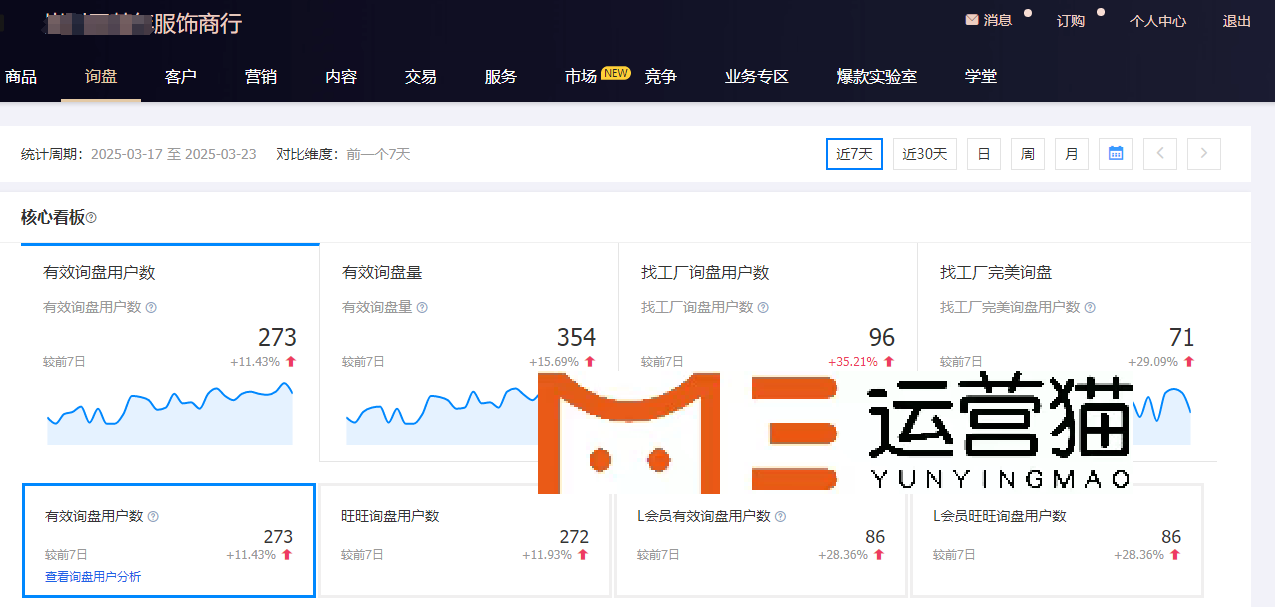Image resolution: width=1275 pixels, height=607 pixels.
Task: Select the 日 granularity option
Action: [983, 154]
